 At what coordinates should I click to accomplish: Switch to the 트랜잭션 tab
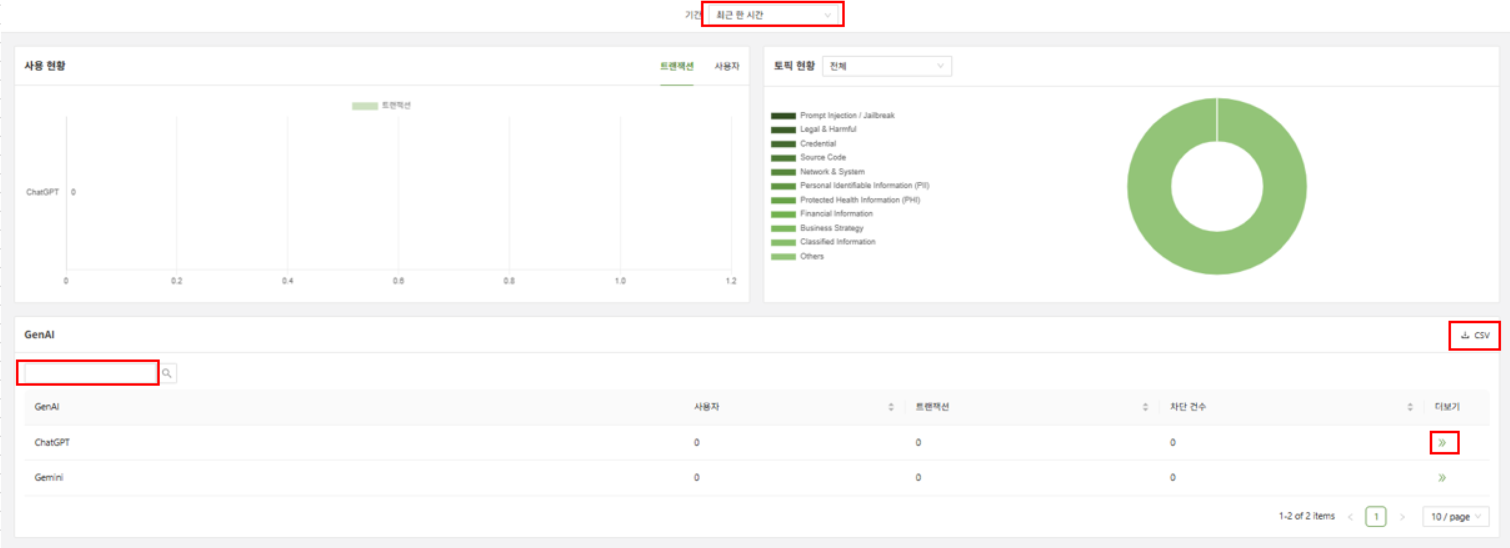point(676,66)
